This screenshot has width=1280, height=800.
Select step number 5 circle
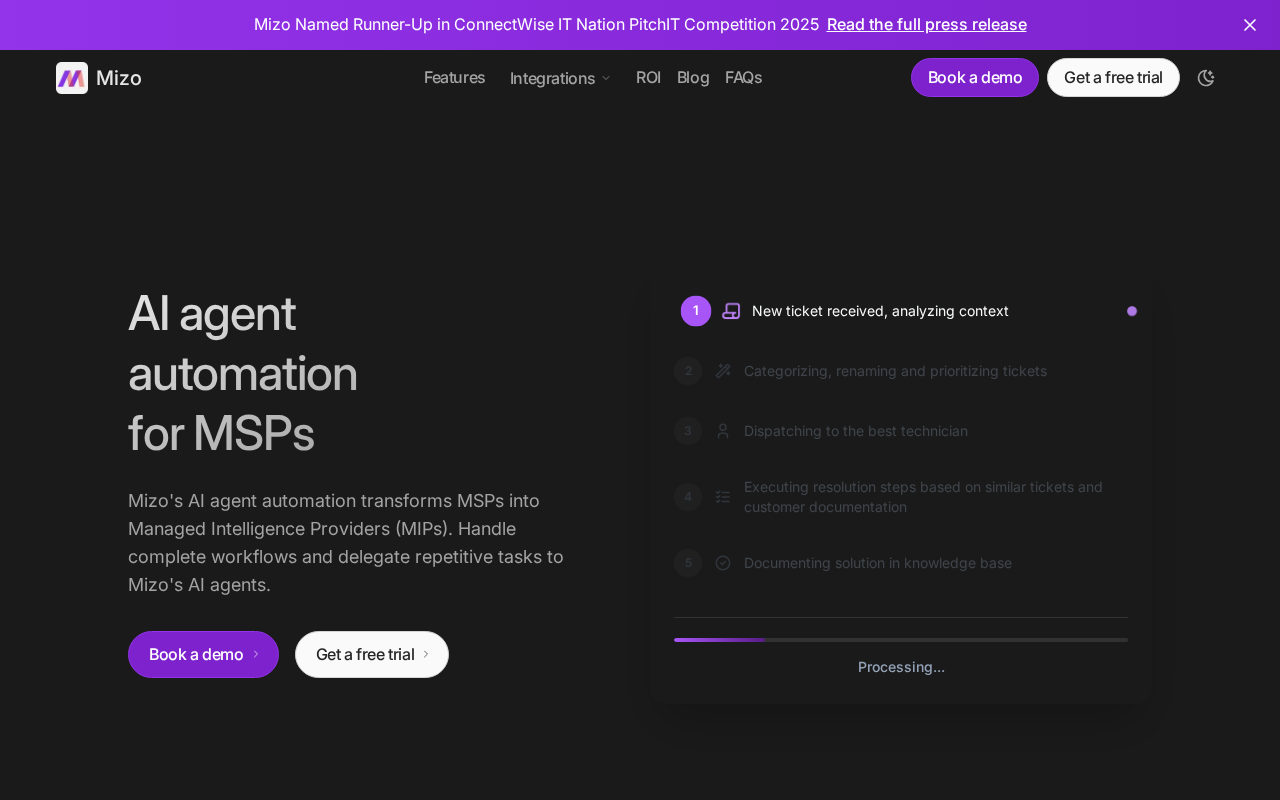click(688, 563)
